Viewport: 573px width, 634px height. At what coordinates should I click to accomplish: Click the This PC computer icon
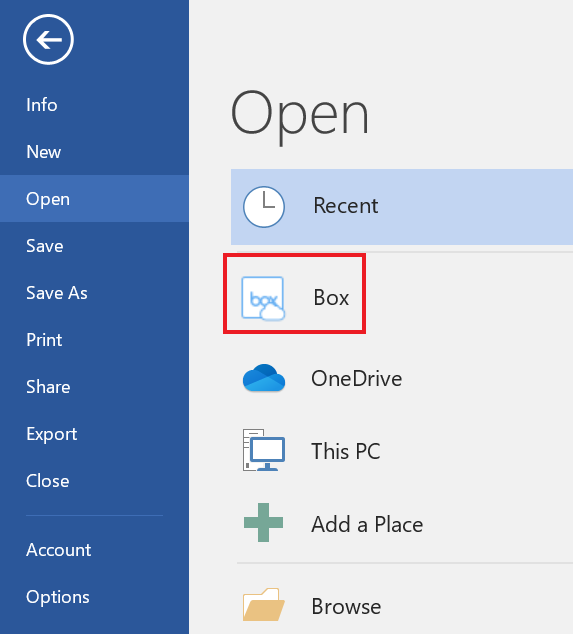(264, 450)
